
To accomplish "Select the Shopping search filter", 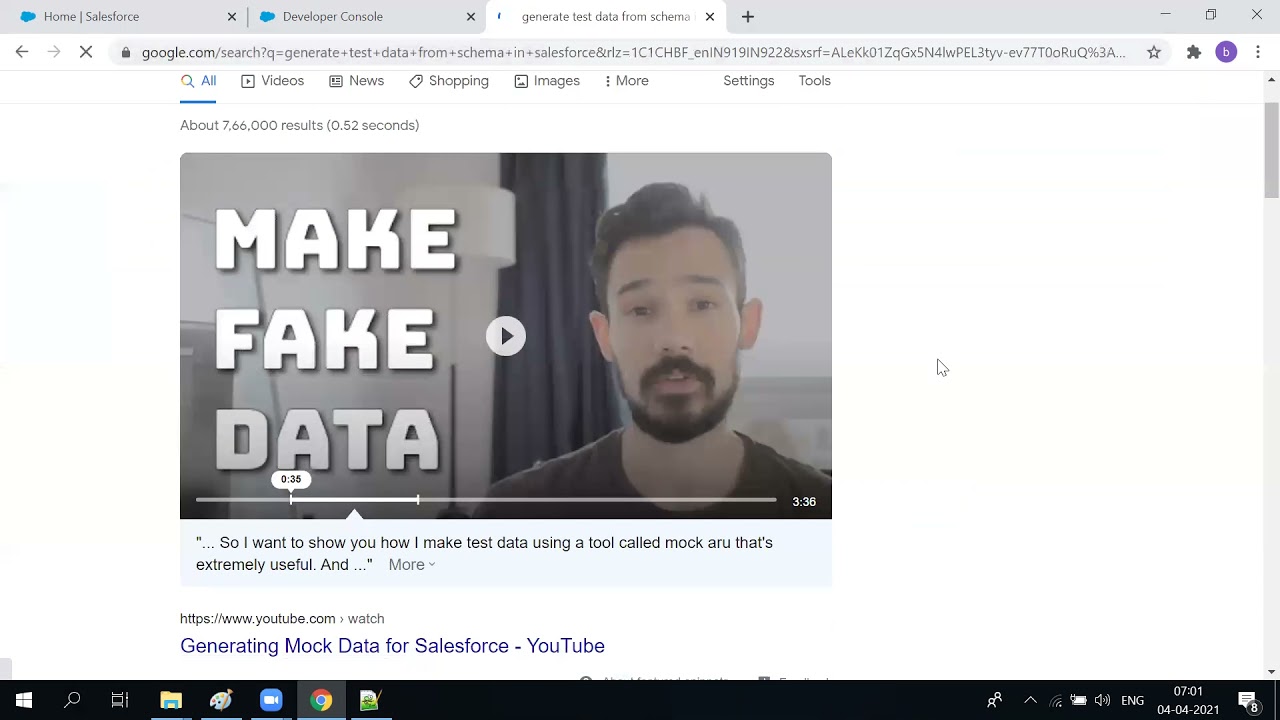I will (449, 81).
